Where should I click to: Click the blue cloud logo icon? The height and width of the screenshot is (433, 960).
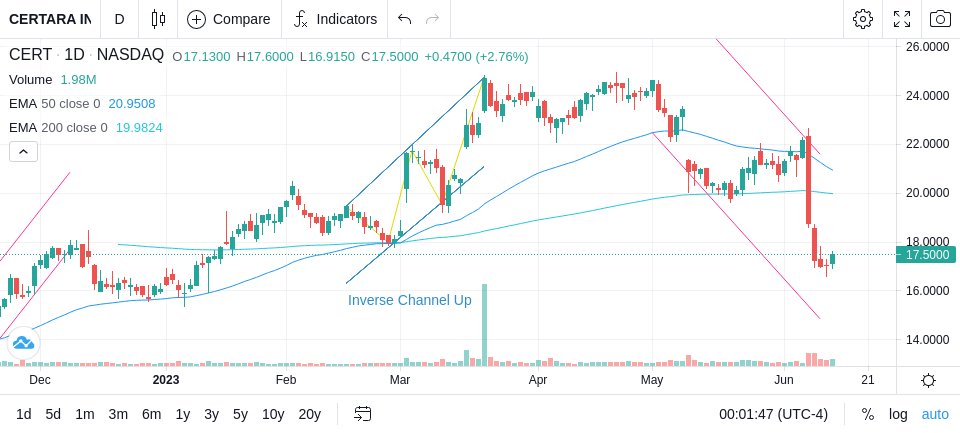pos(23,343)
